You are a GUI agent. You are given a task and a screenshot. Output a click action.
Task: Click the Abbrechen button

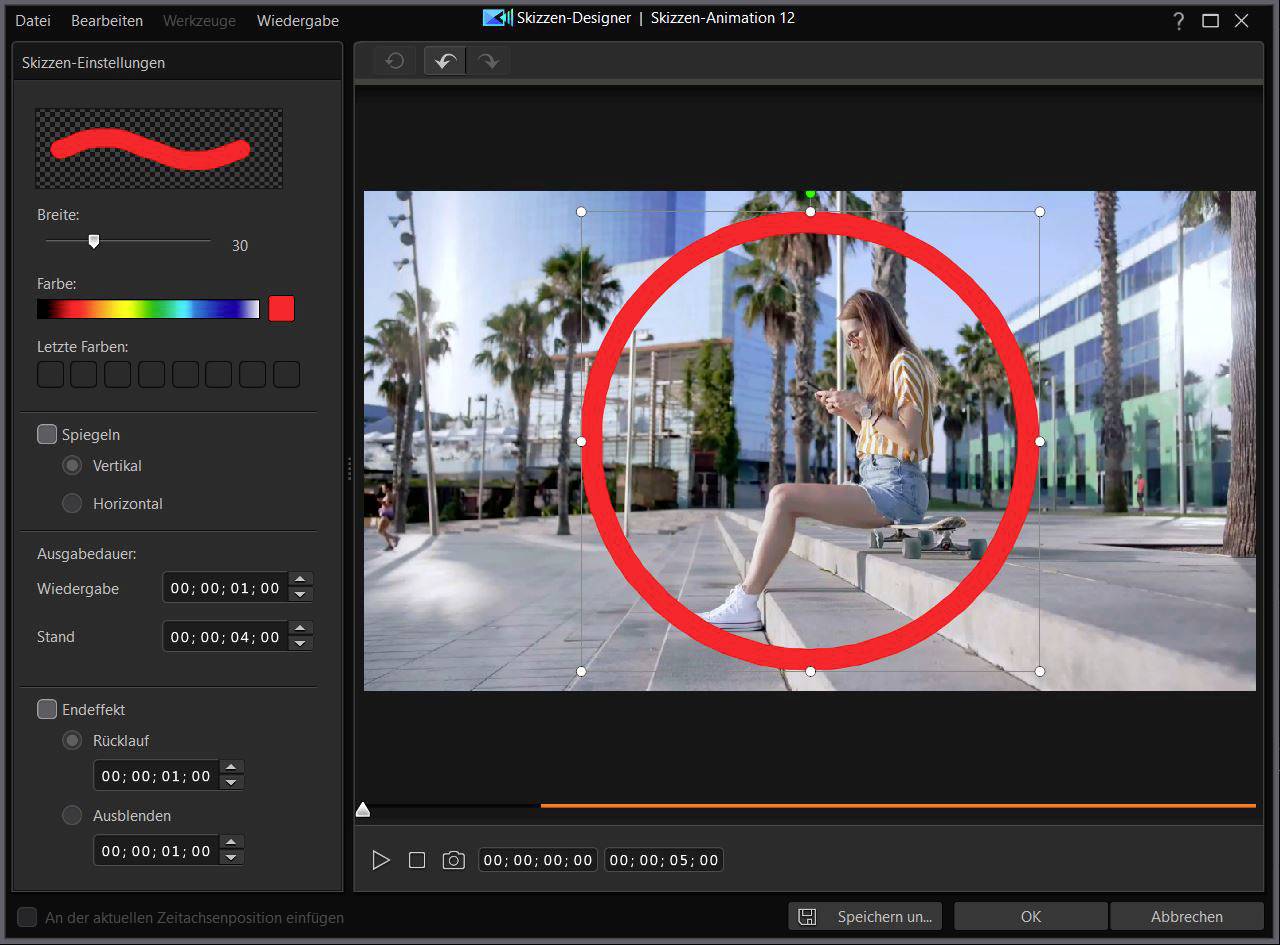[x=1186, y=916]
